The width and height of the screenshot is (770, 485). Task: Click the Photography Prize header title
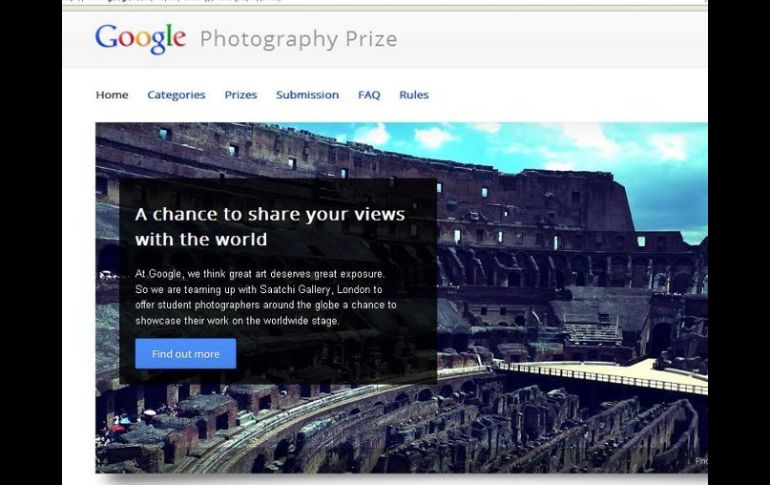click(299, 39)
